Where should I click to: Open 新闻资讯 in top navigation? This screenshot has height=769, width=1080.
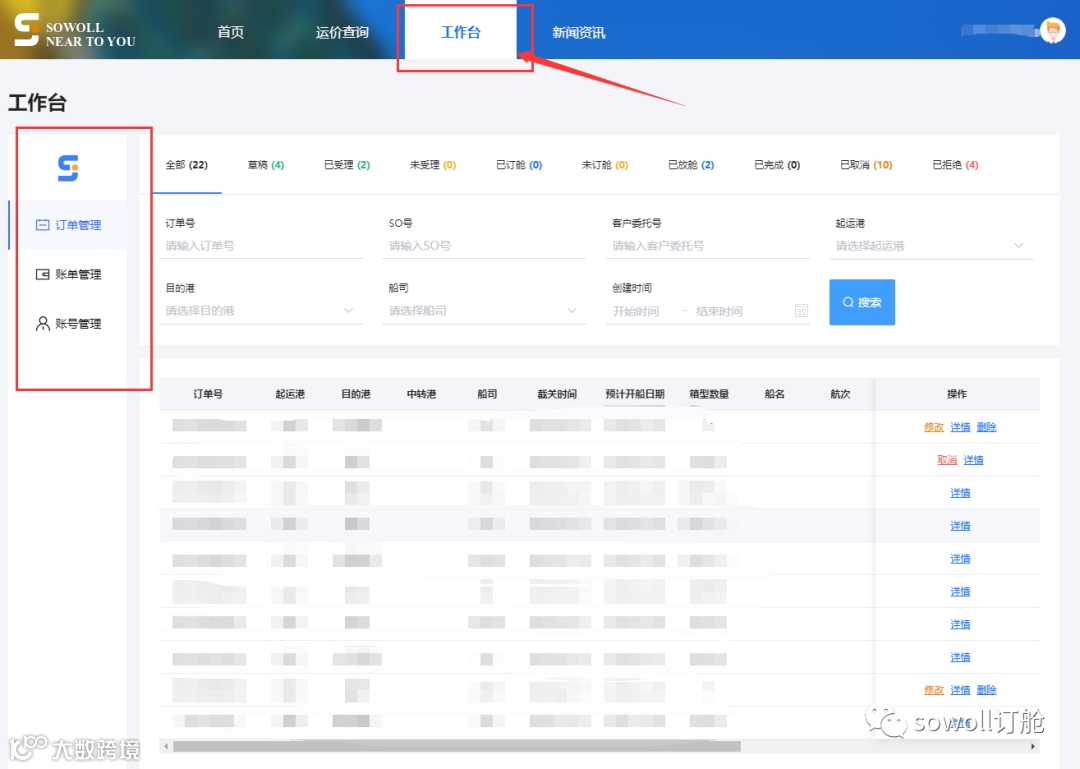[x=579, y=32]
